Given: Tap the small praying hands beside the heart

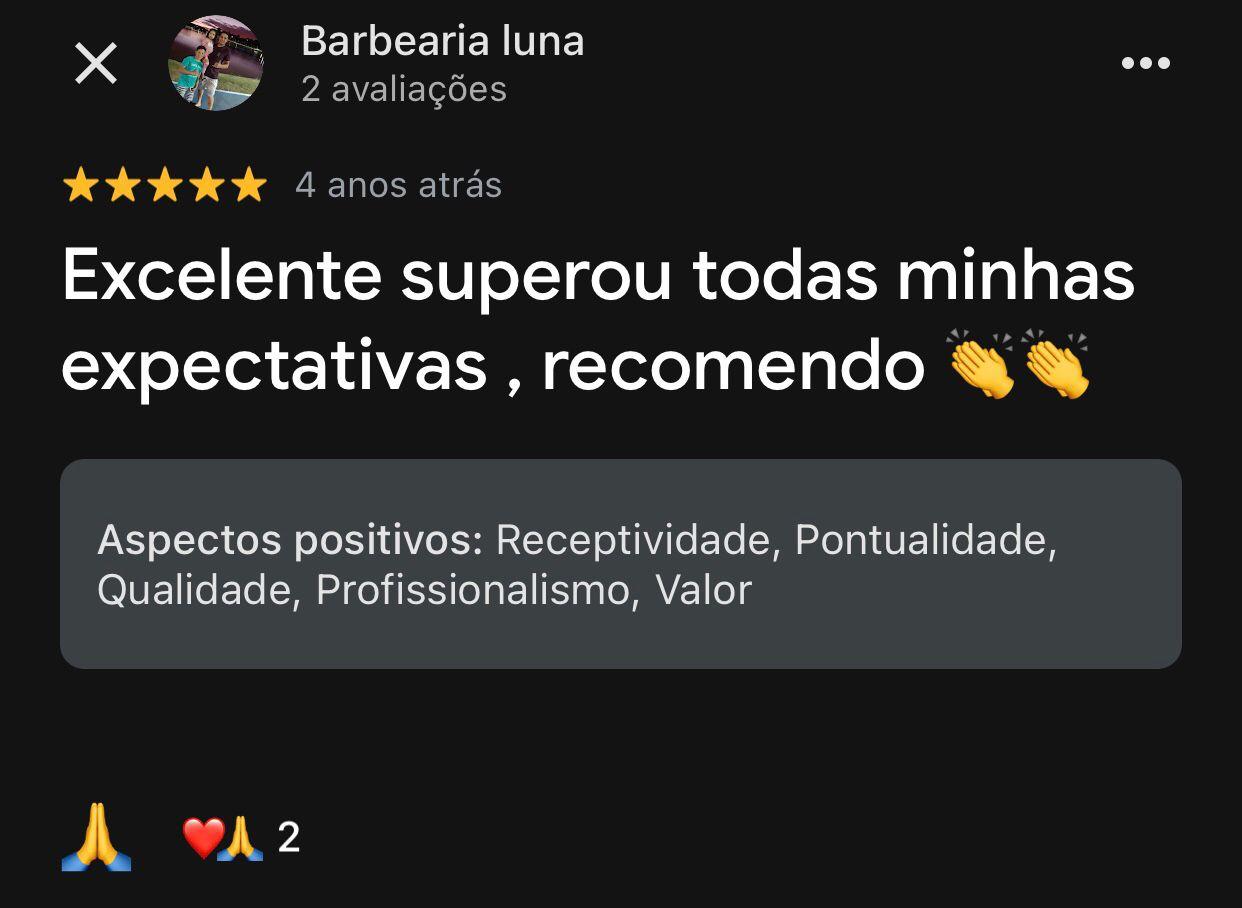Looking at the screenshot, I should coord(241,838).
